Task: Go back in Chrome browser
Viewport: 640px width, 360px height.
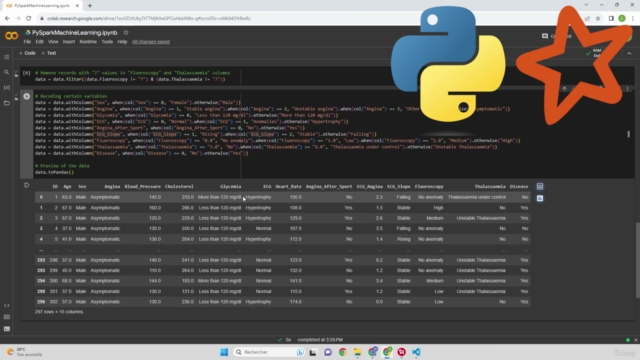Action: (7, 18)
